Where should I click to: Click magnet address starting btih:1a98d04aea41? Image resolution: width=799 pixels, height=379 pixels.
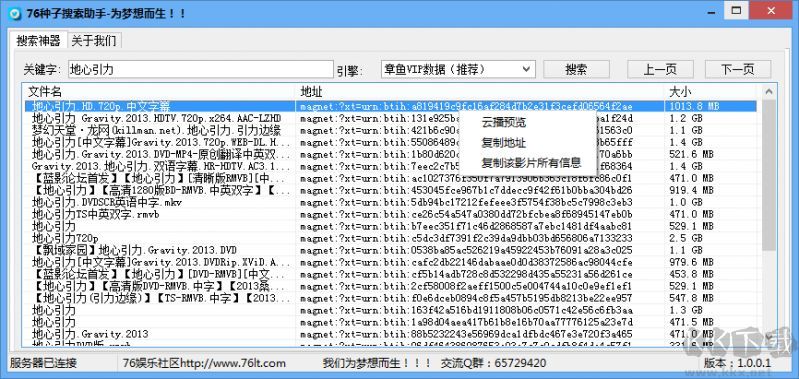[466, 322]
